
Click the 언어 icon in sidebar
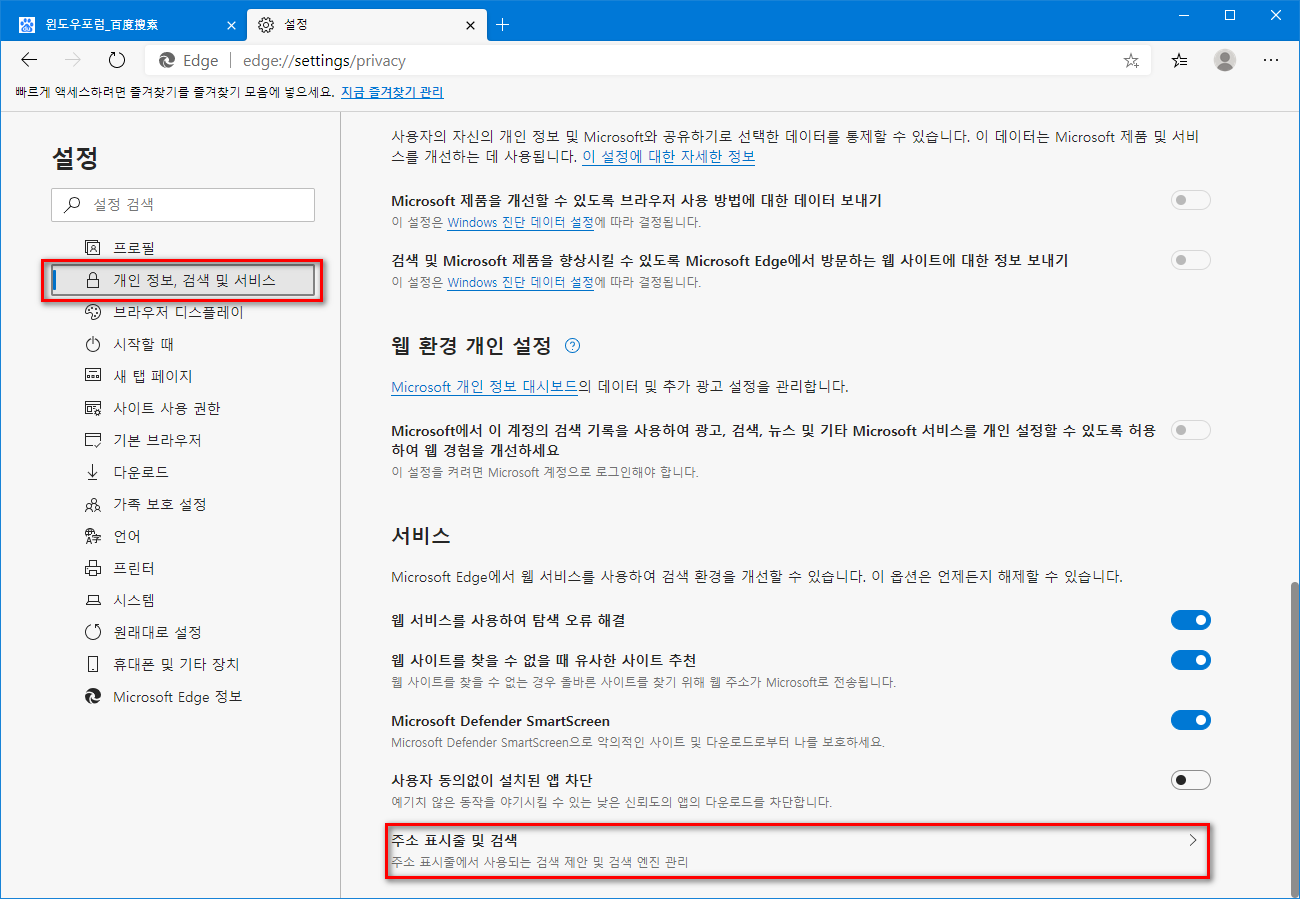(x=93, y=536)
